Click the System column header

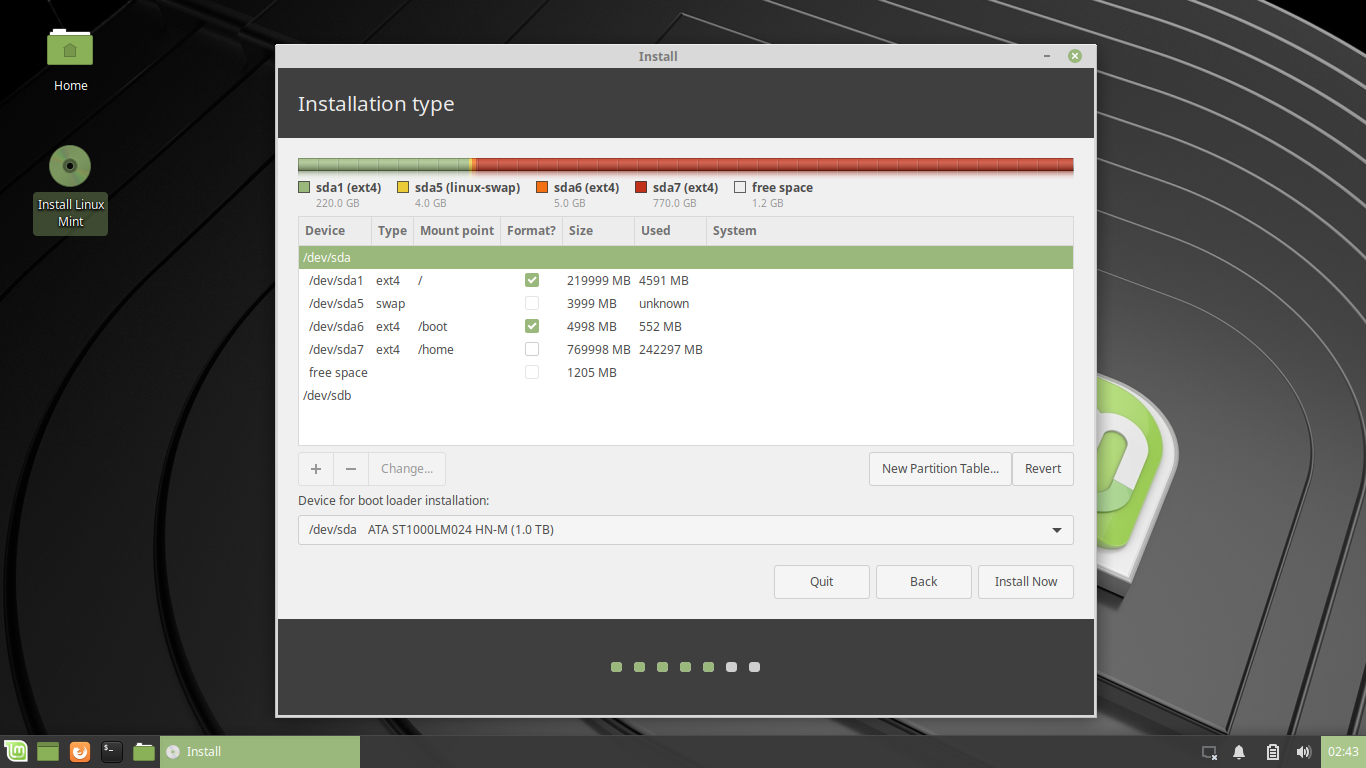(890, 231)
